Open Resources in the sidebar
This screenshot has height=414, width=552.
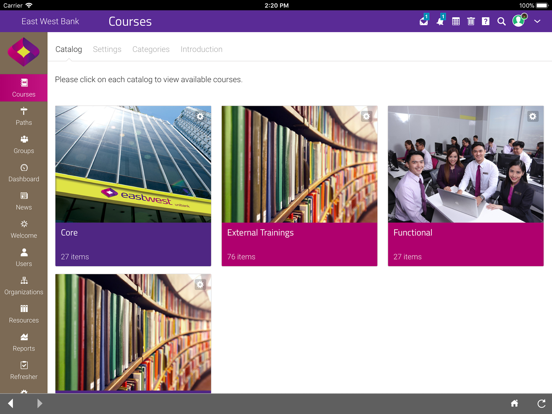[24, 314]
